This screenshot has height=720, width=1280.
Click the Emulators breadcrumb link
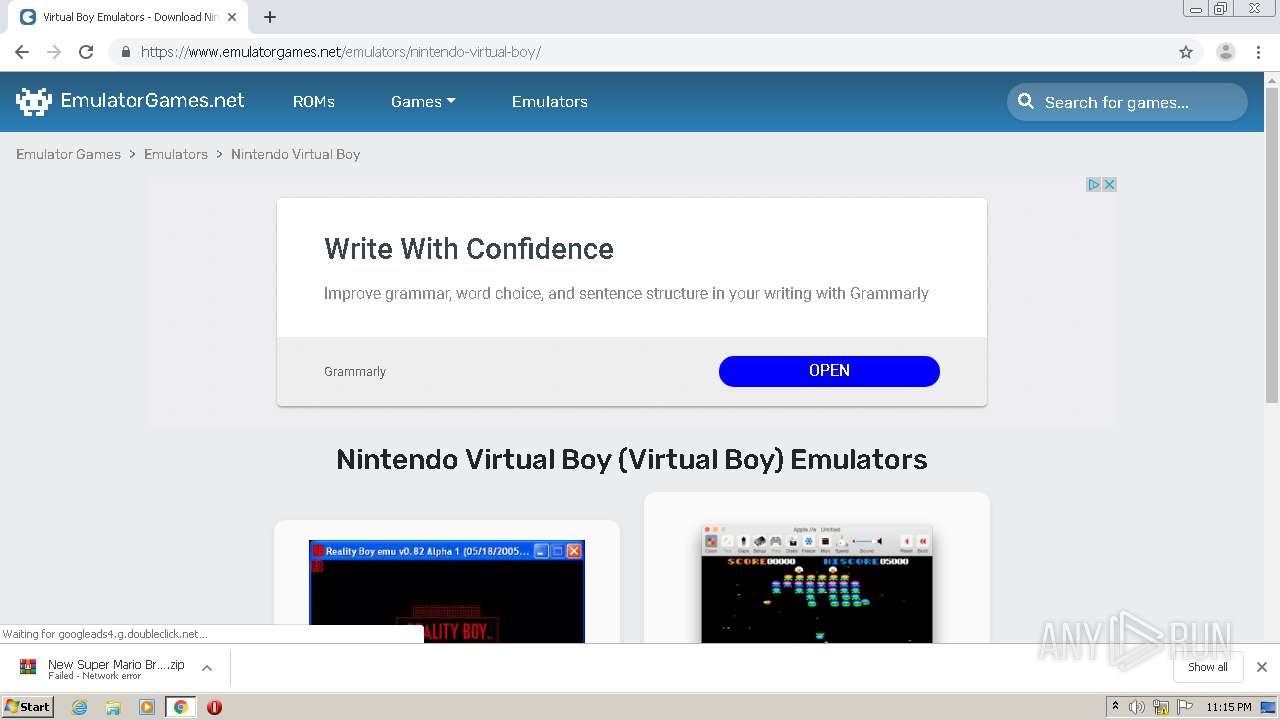[176, 154]
